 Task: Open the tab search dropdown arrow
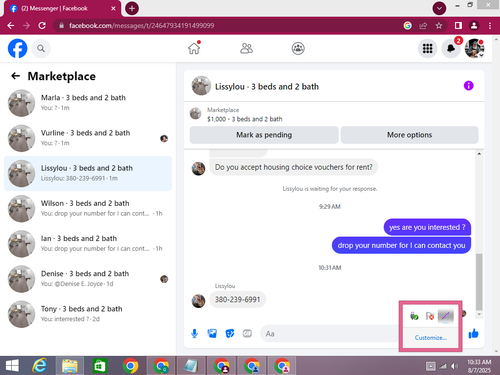pyautogui.click(x=439, y=8)
